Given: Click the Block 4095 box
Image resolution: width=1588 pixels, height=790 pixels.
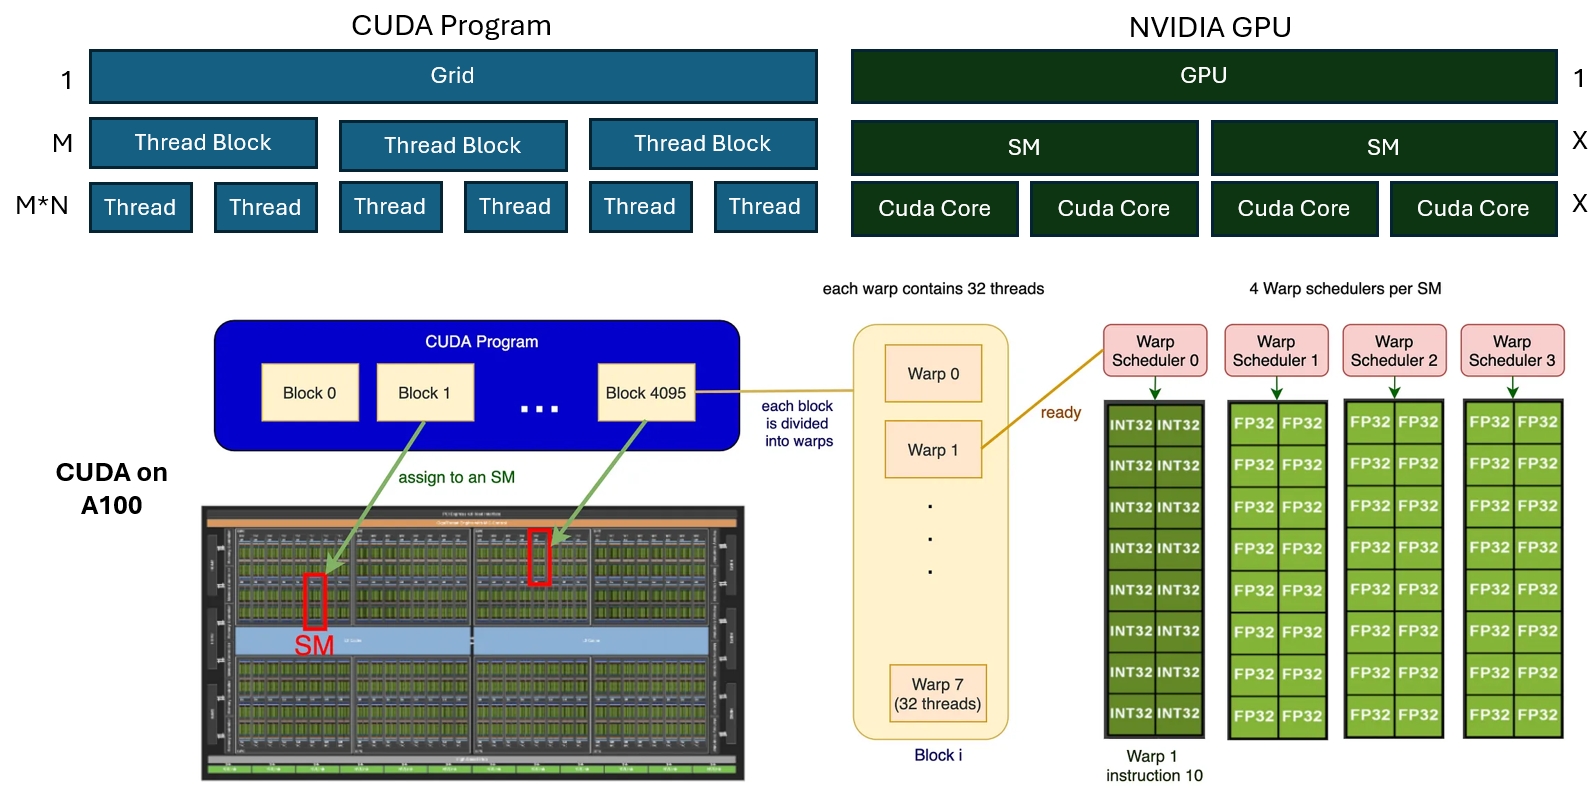Looking at the screenshot, I should point(645,393).
